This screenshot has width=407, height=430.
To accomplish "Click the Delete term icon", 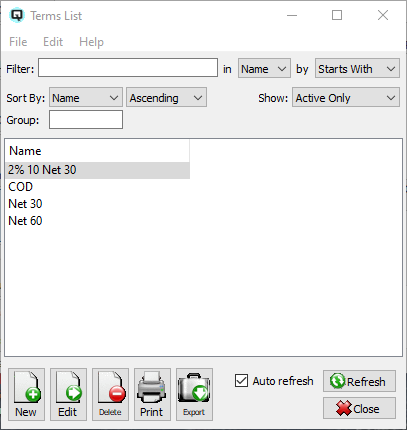I will click(110, 394).
